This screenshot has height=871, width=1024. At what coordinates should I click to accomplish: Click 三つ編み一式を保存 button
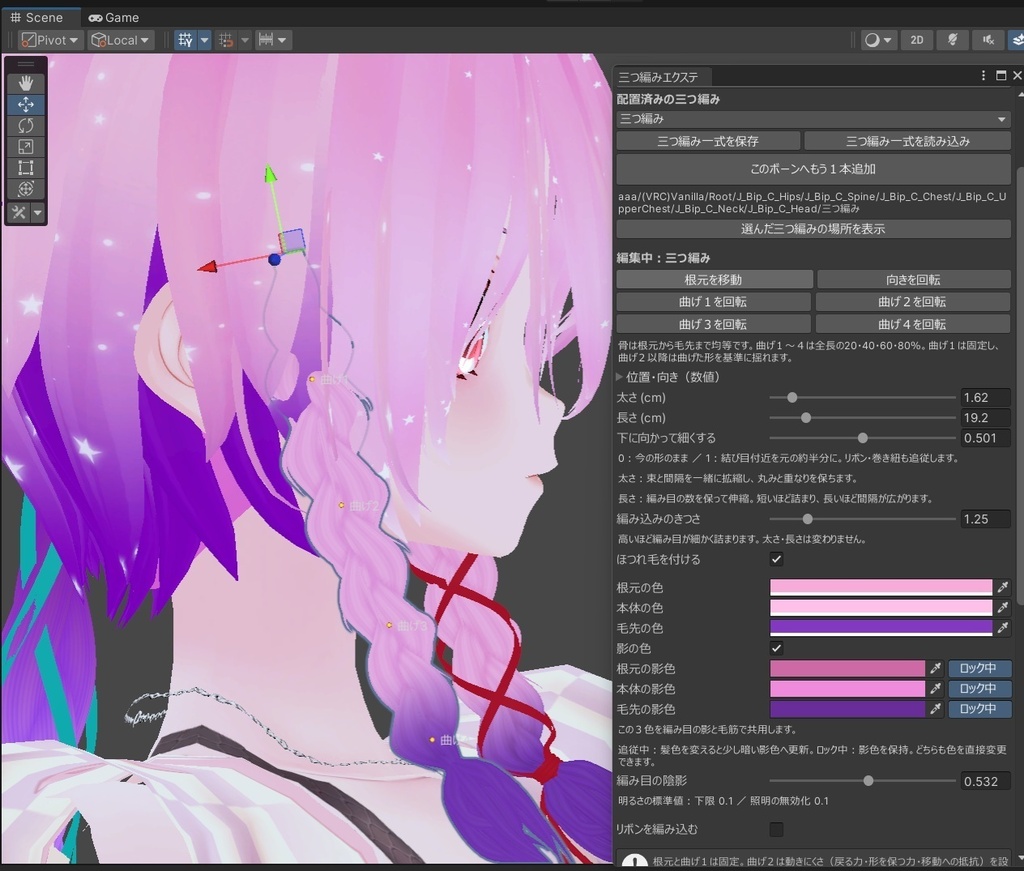click(708, 141)
